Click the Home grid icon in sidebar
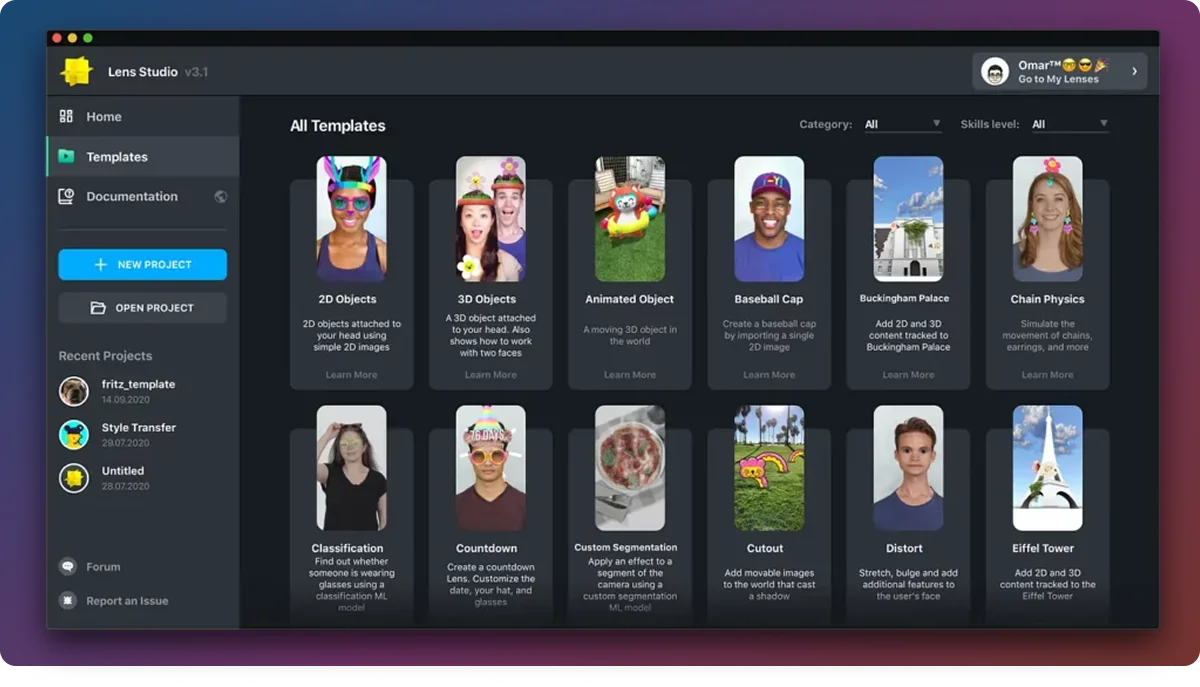This screenshot has height=687, width=1200. point(67,117)
